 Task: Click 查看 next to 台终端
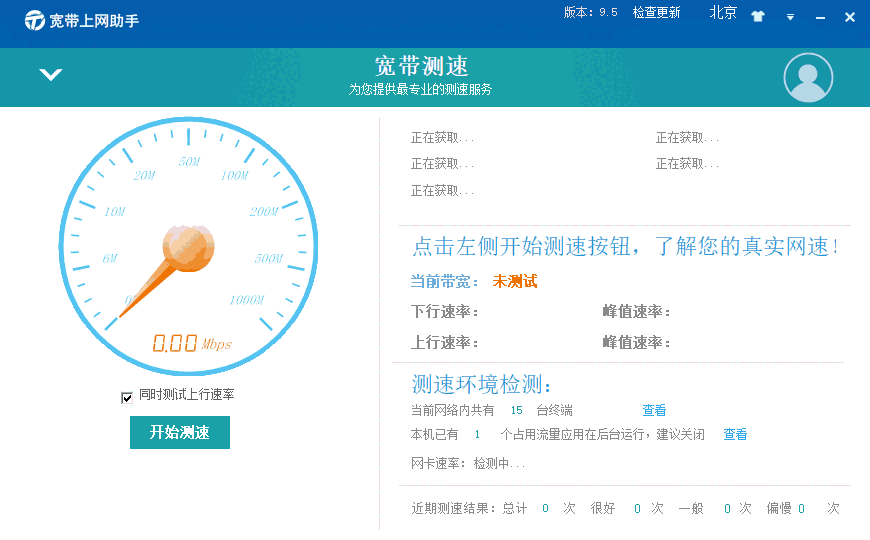(654, 410)
